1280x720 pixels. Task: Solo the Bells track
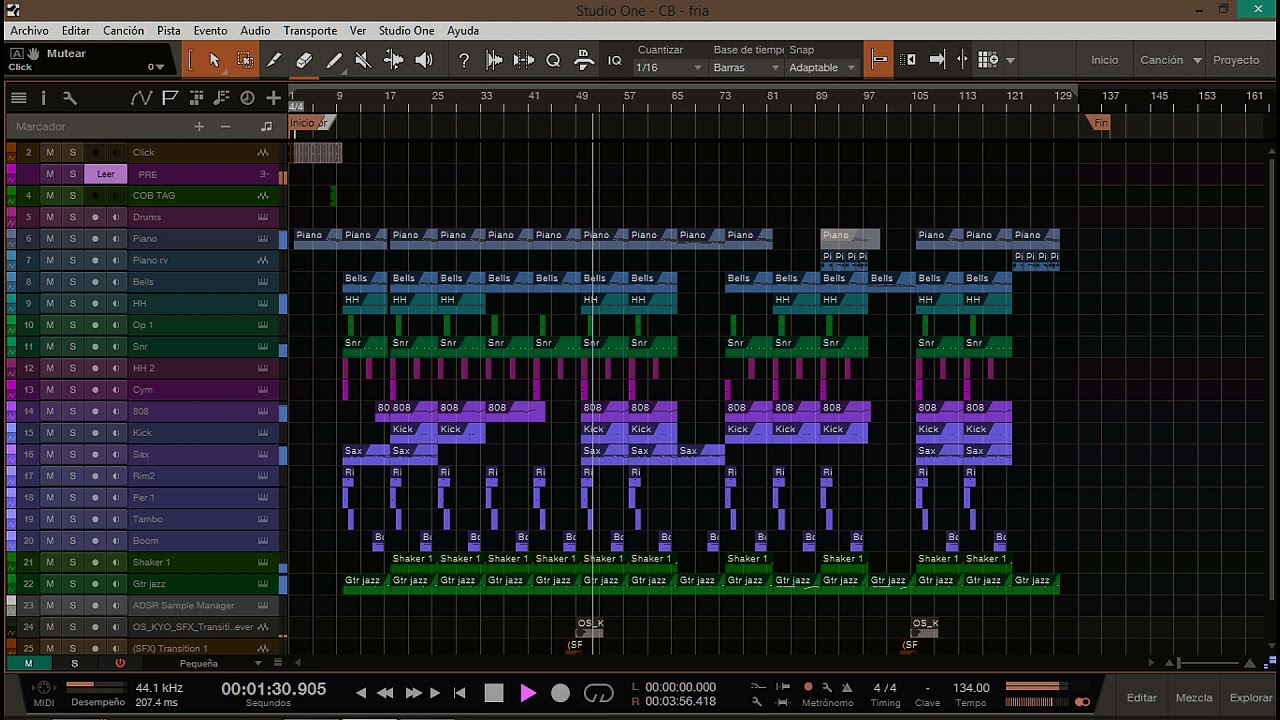72,282
